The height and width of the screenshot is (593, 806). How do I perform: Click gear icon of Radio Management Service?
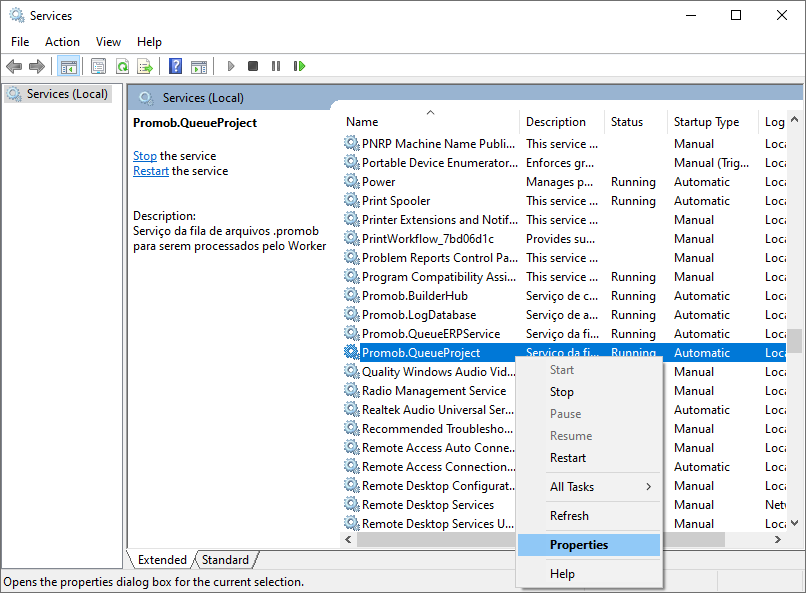coord(352,391)
